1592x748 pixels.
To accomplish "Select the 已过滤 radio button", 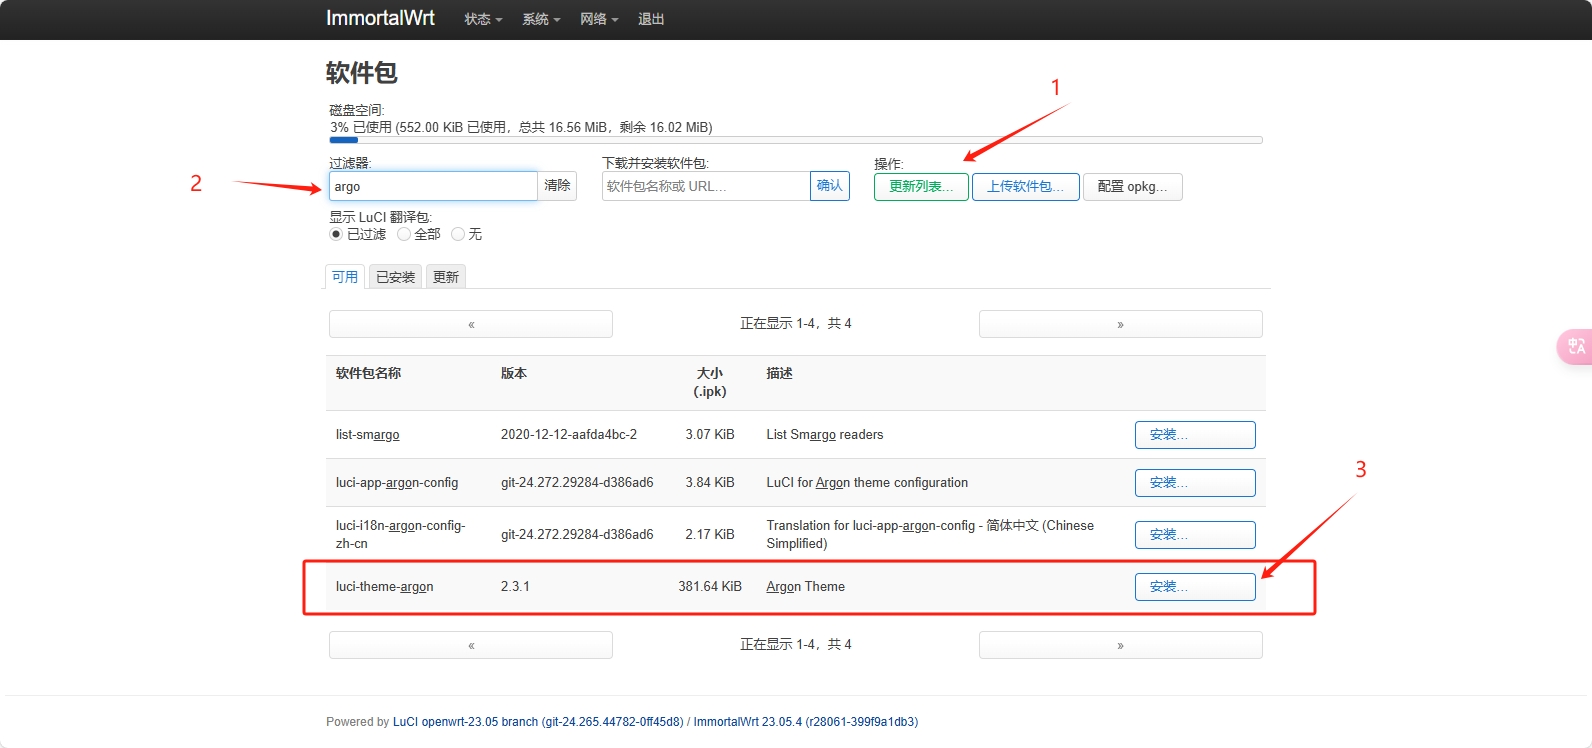I will coord(336,234).
